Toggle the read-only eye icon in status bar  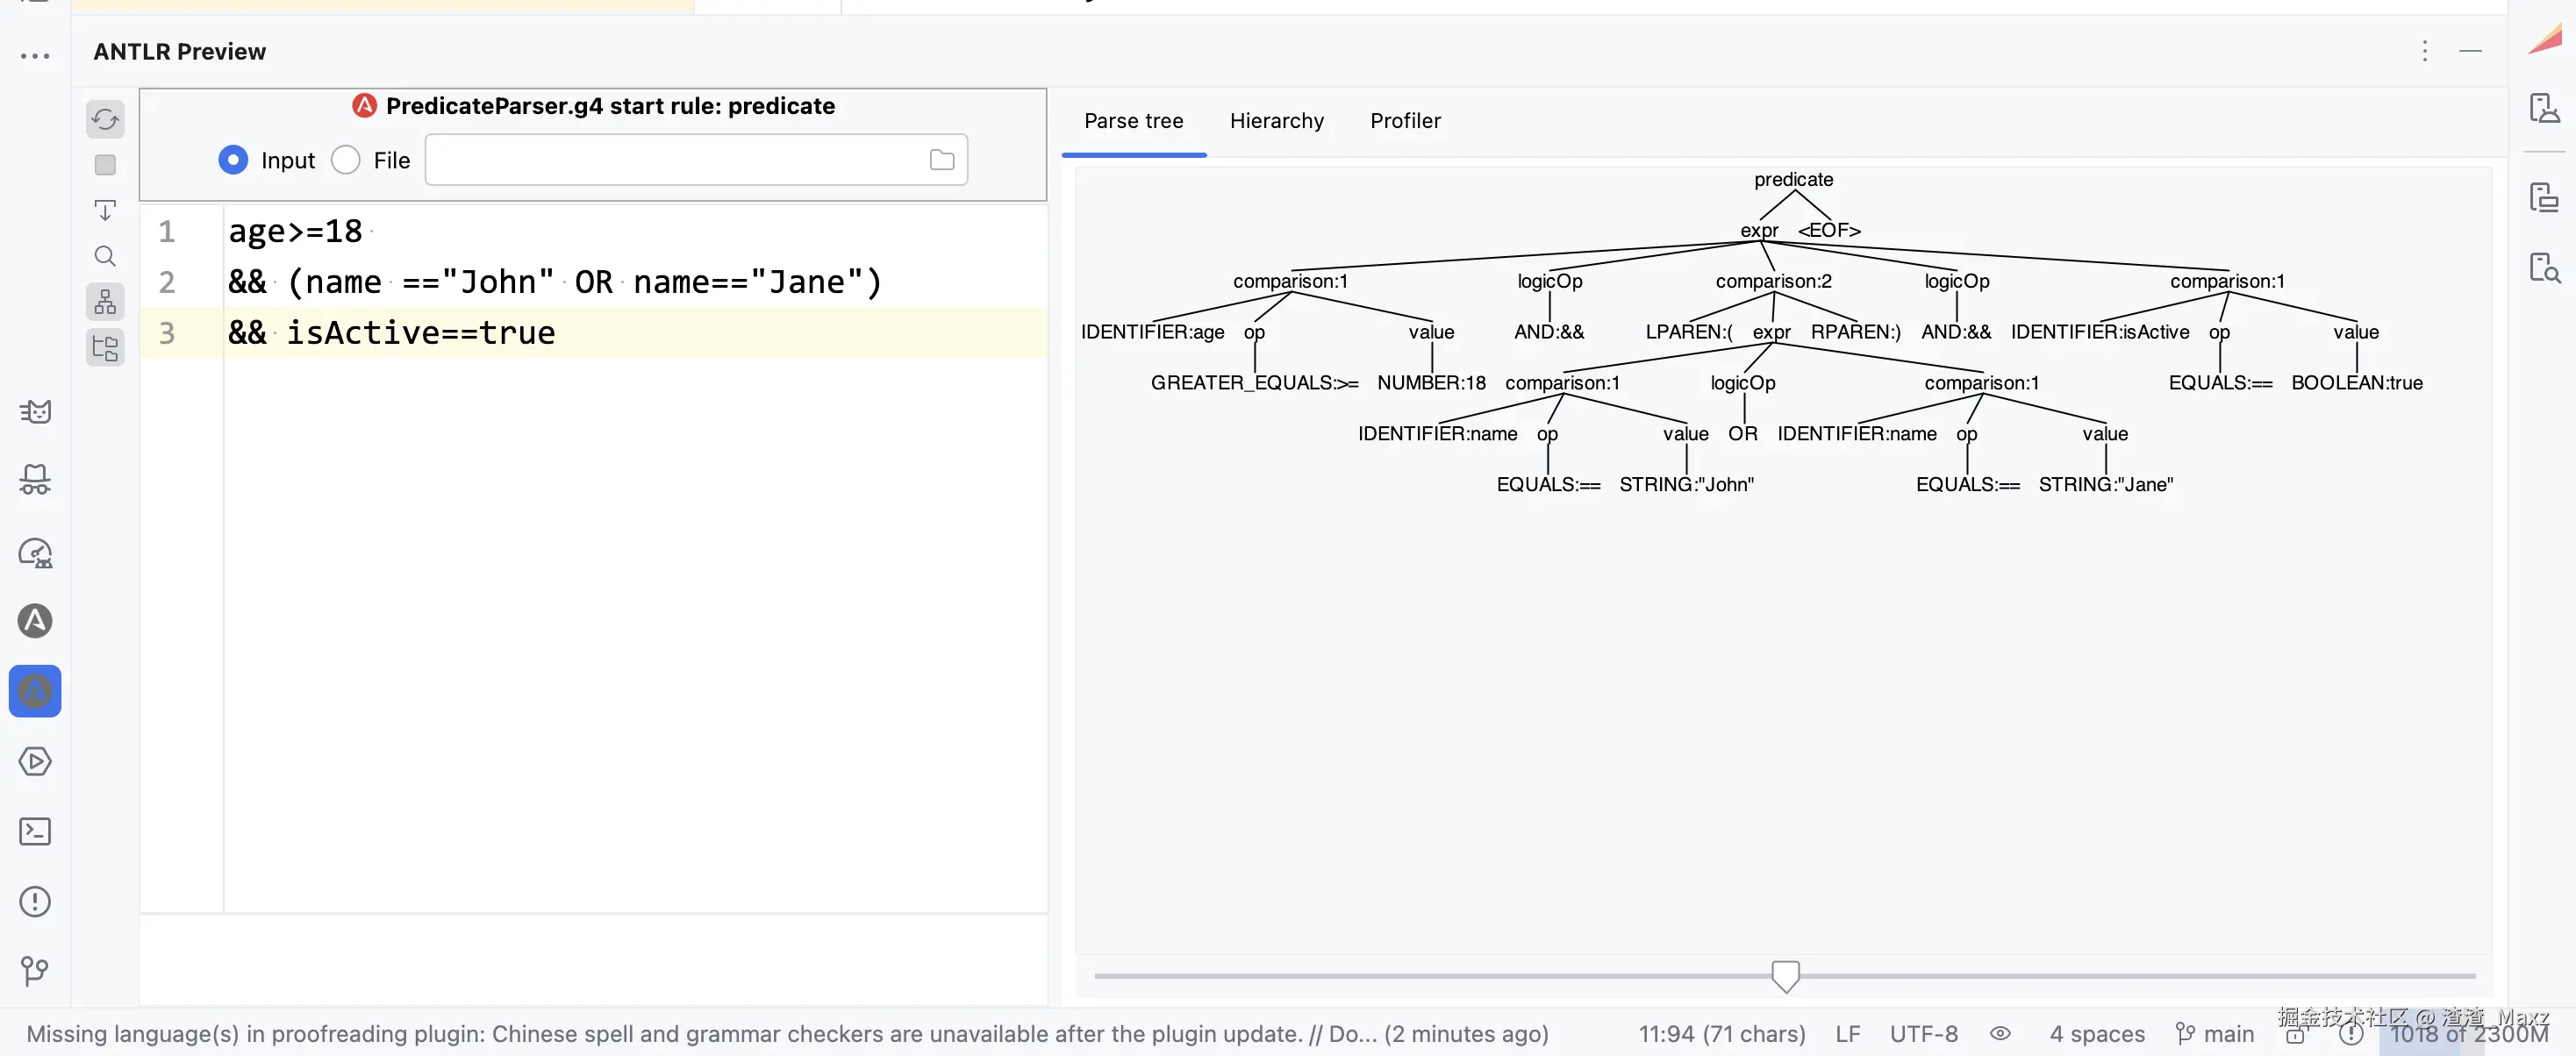[2000, 1034]
